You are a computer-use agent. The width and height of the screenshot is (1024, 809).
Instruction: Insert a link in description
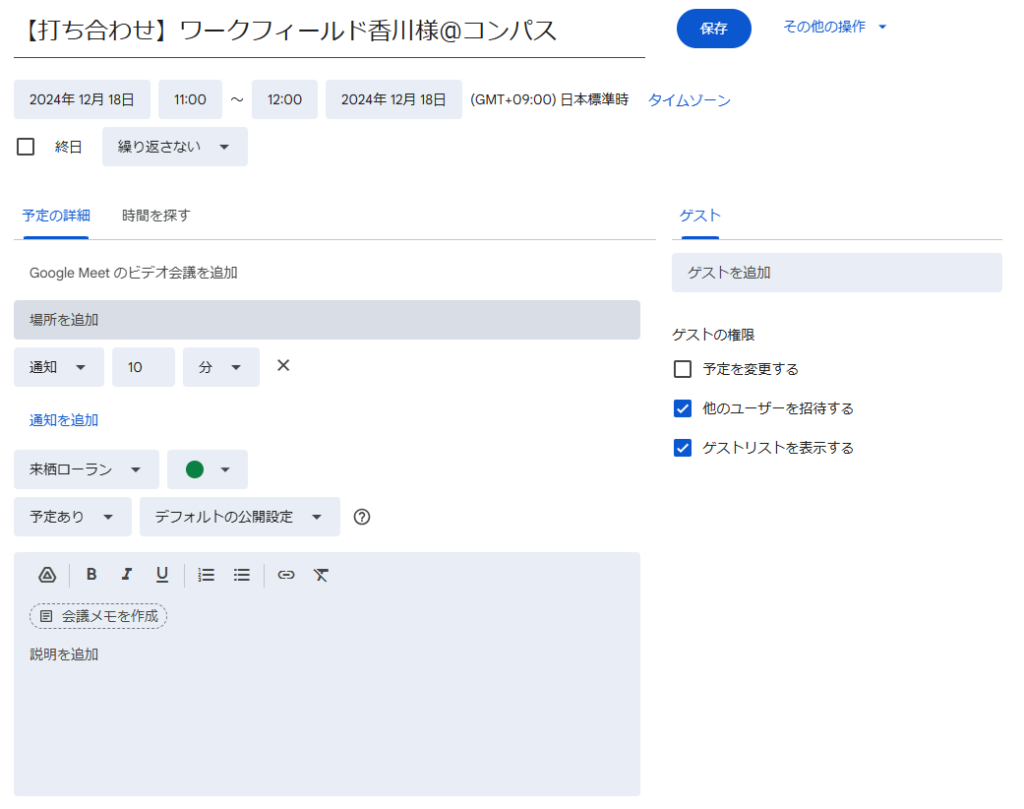tap(286, 575)
